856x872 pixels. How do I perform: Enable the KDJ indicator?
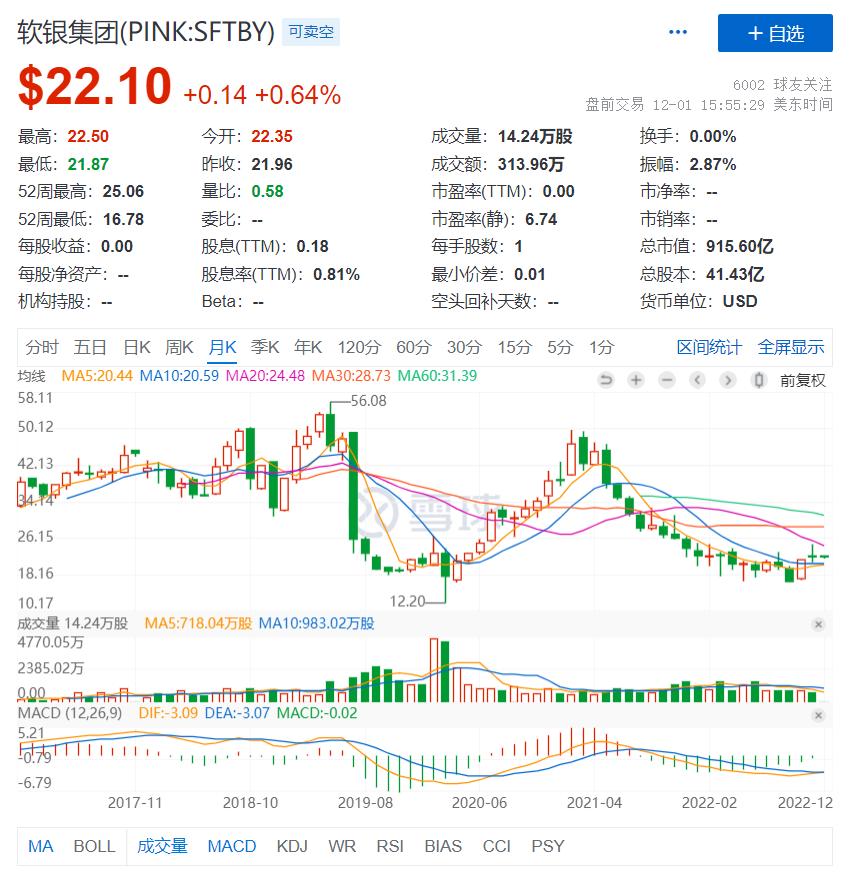tap(293, 846)
